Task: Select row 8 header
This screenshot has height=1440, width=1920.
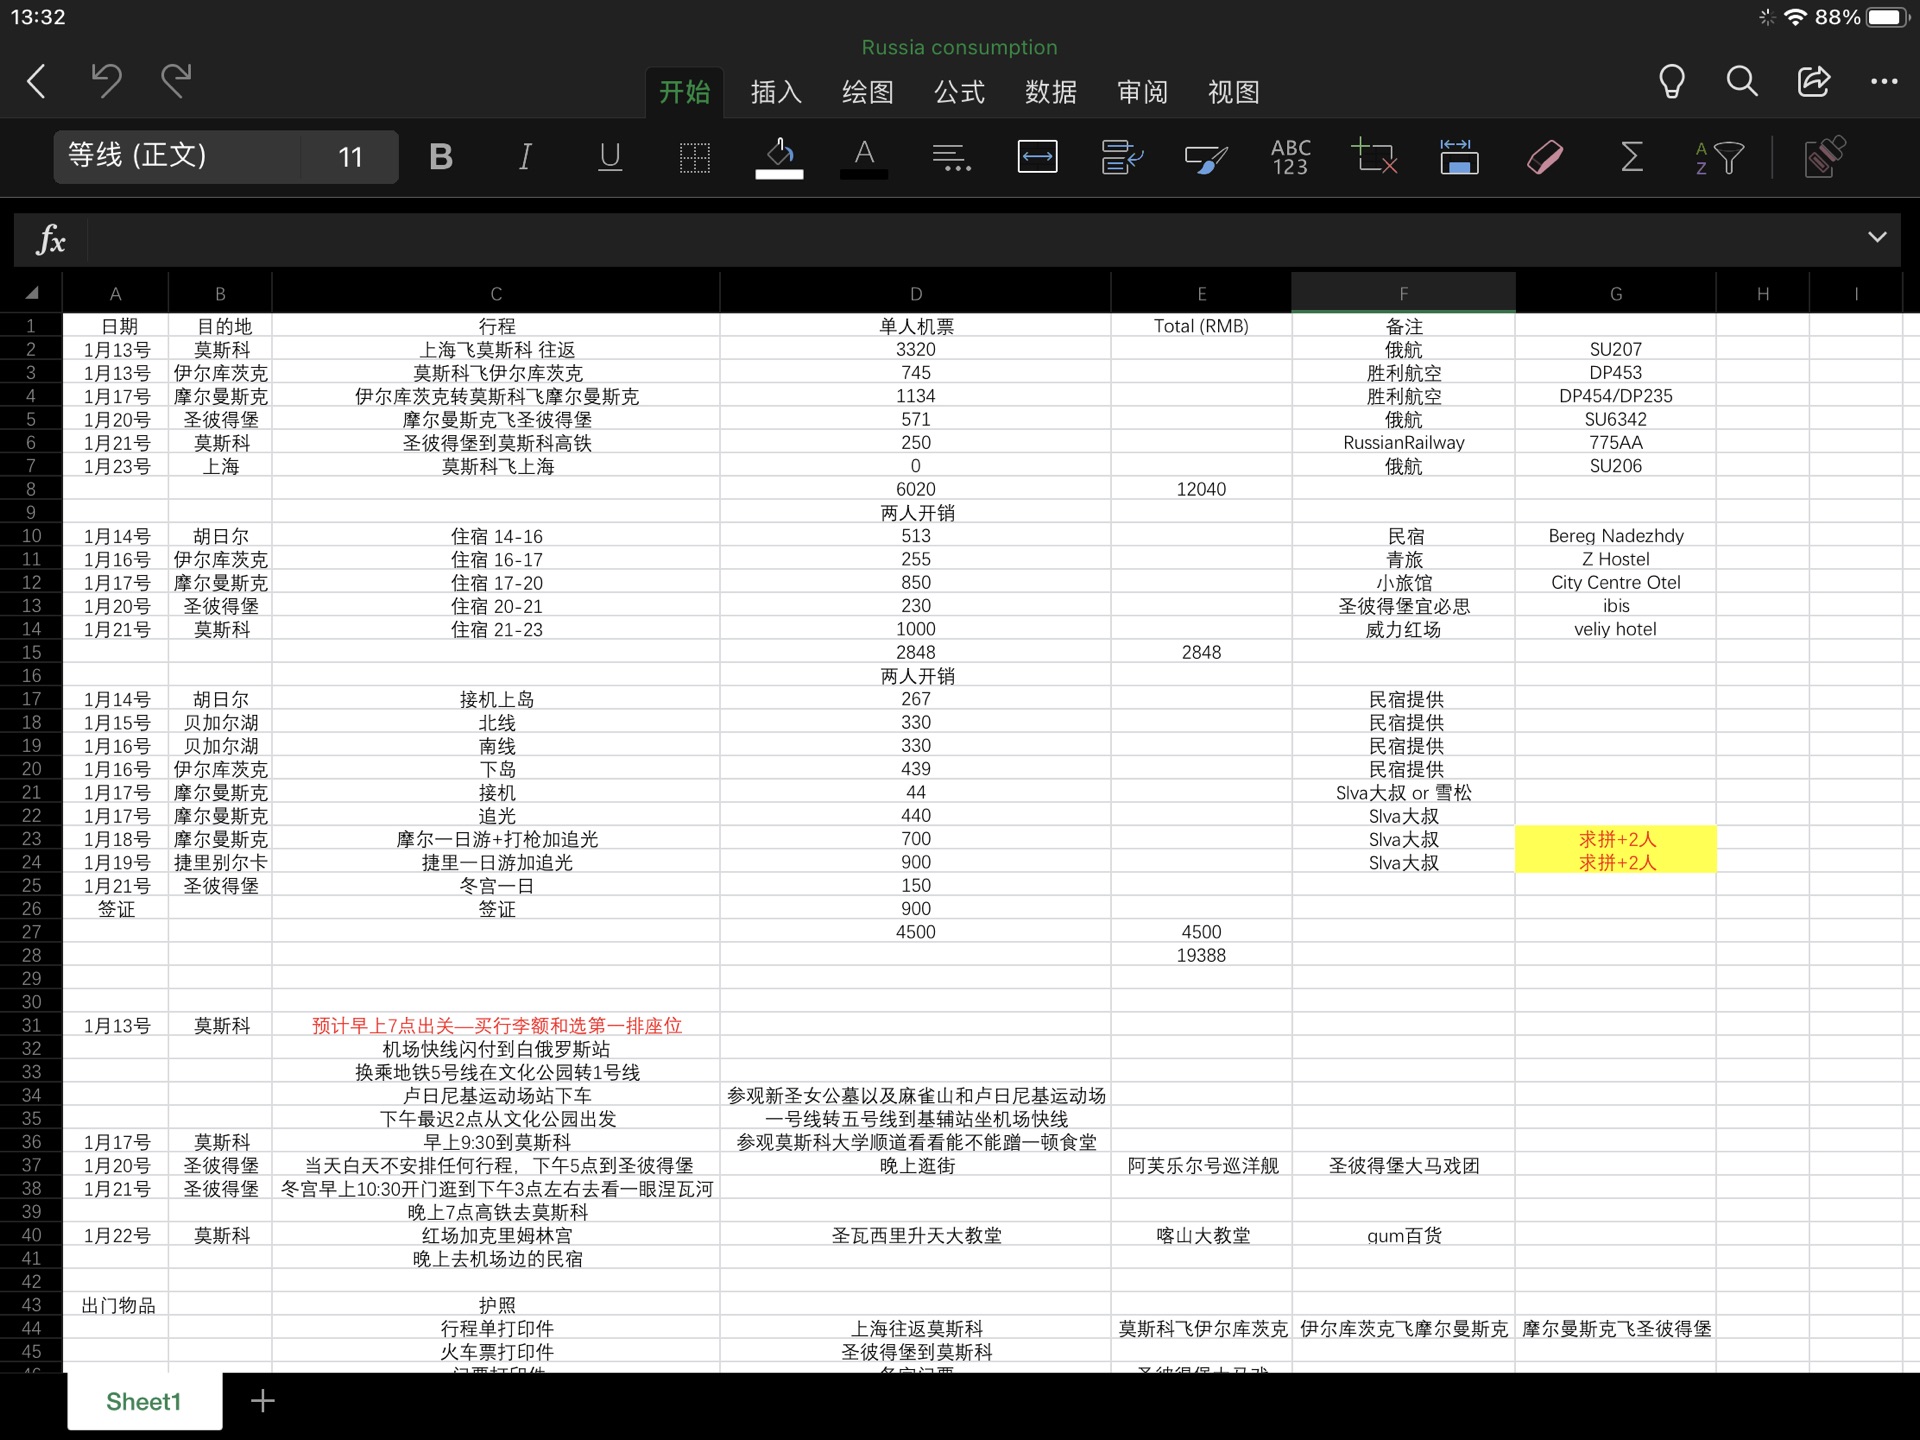Action: pyautogui.click(x=31, y=489)
